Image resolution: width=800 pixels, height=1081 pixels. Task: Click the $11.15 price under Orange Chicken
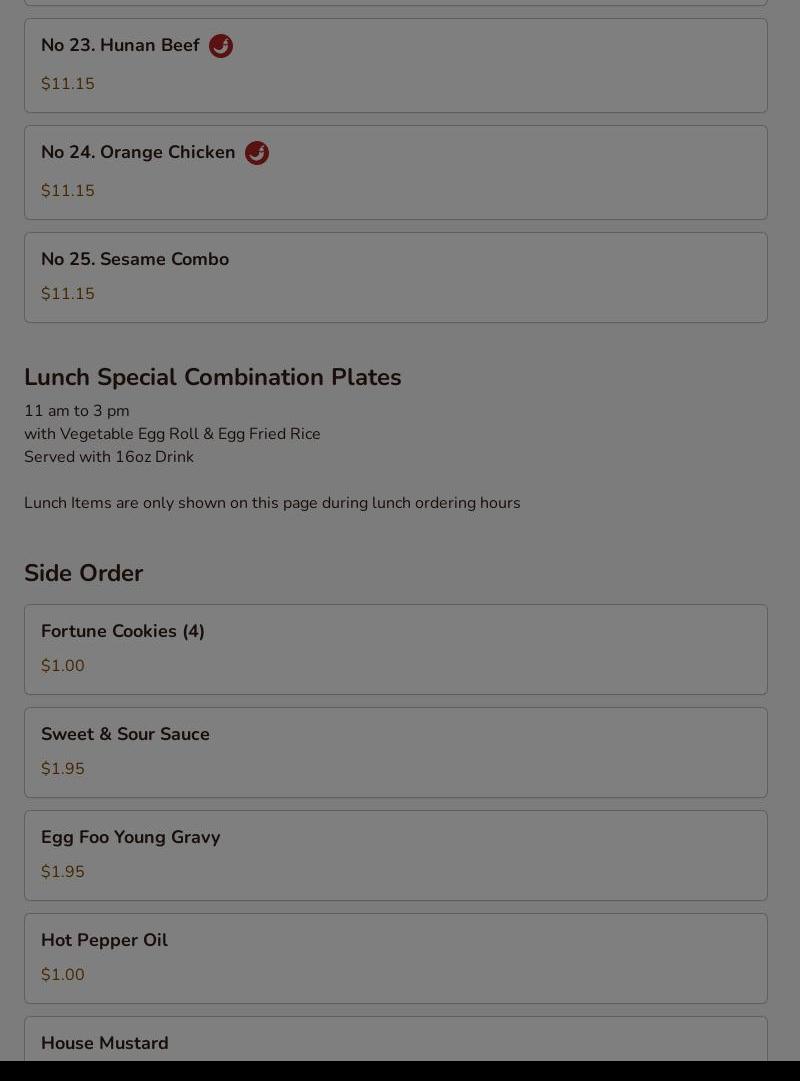pos(68,190)
